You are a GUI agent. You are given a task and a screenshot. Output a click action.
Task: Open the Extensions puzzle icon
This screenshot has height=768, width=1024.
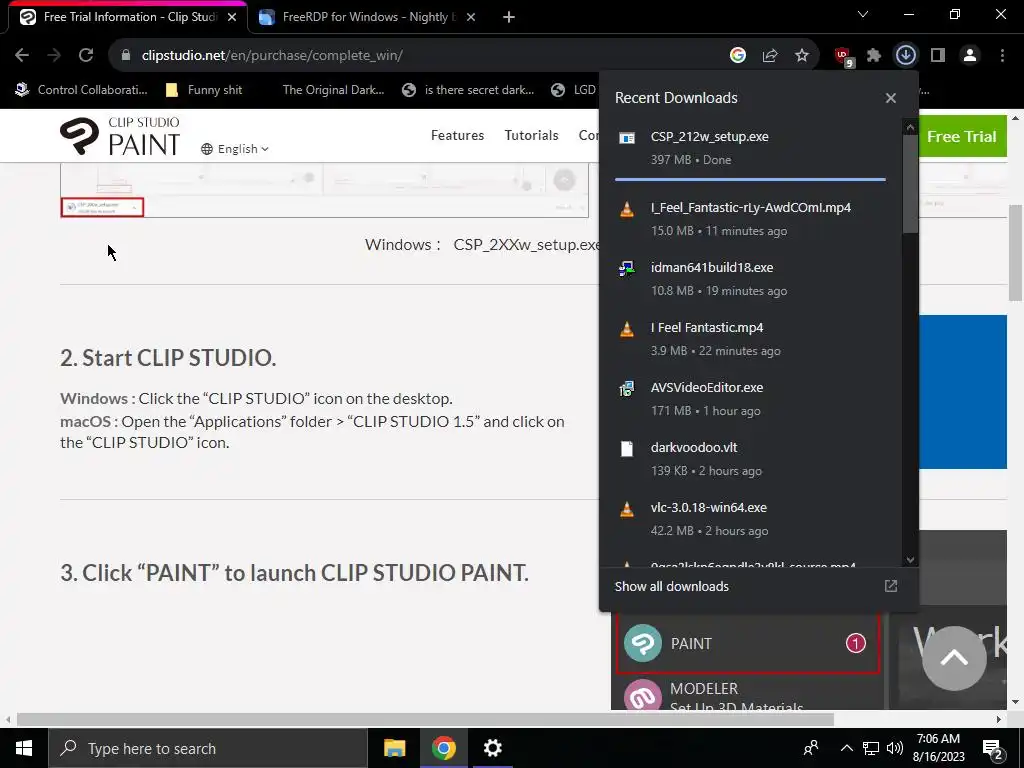click(874, 56)
